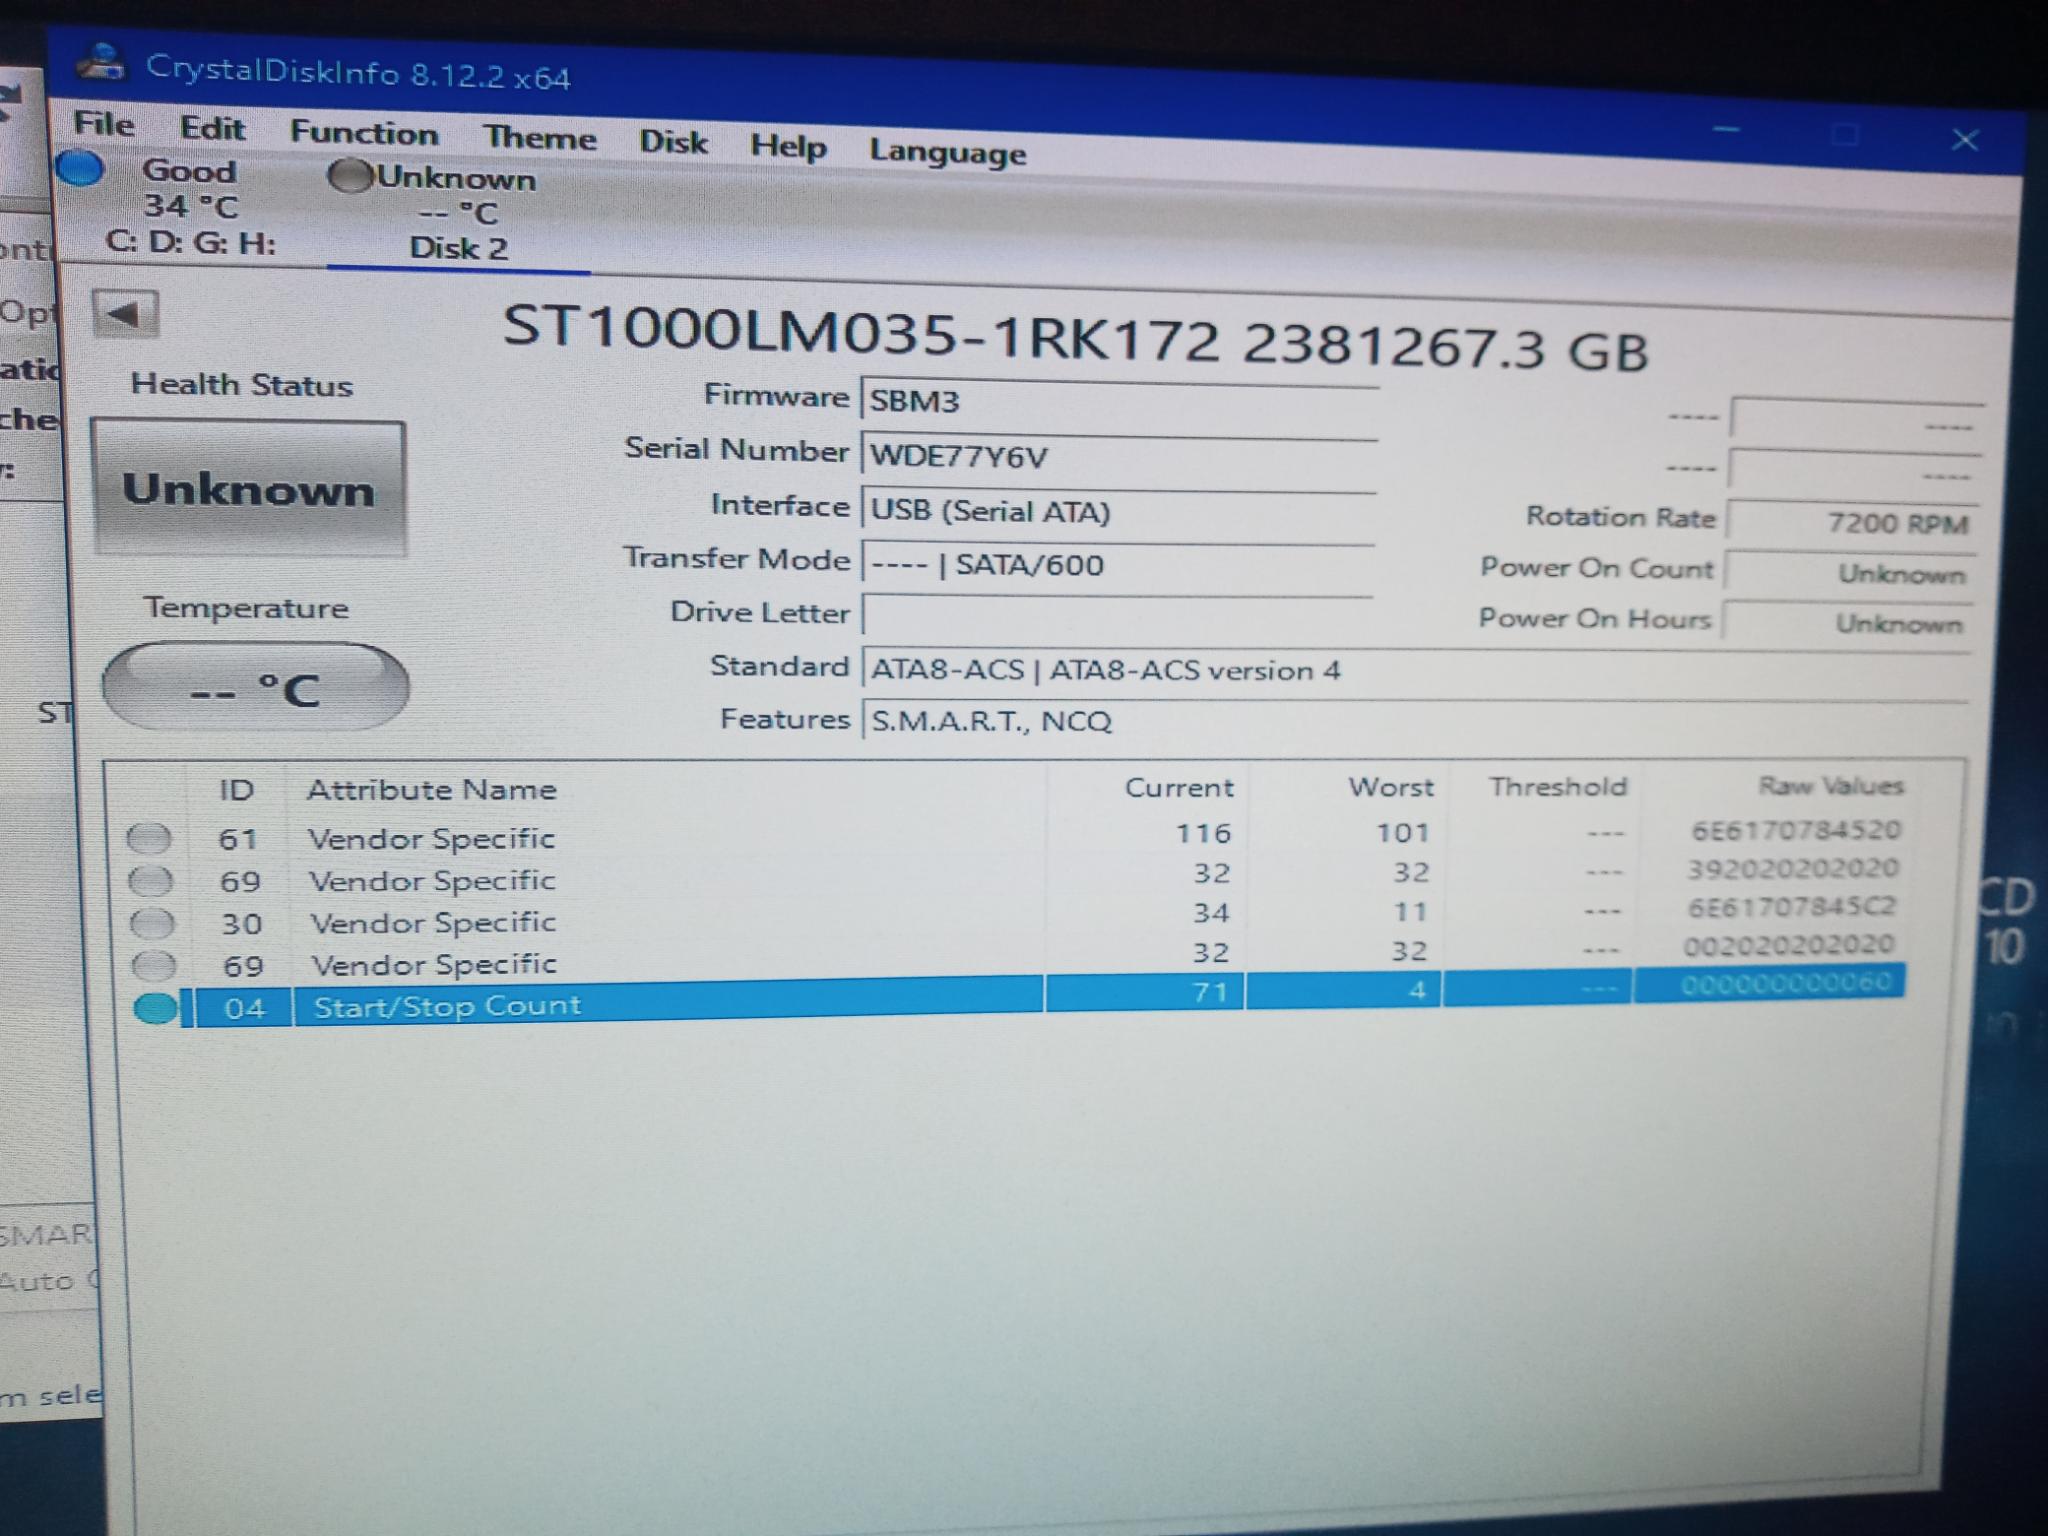This screenshot has width=2048, height=1536.
Task: Click worst value 101 in ID 61 row
Action: pyautogui.click(x=1402, y=832)
